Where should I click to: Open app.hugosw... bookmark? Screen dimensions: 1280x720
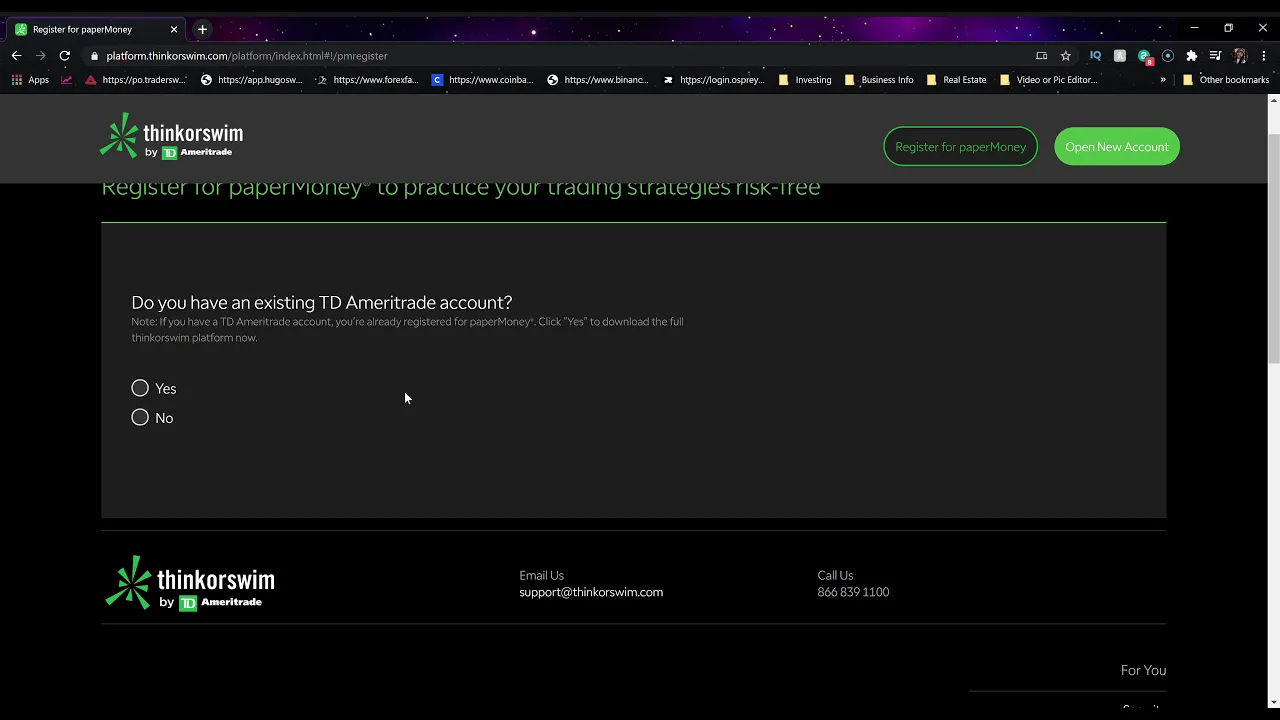251,80
